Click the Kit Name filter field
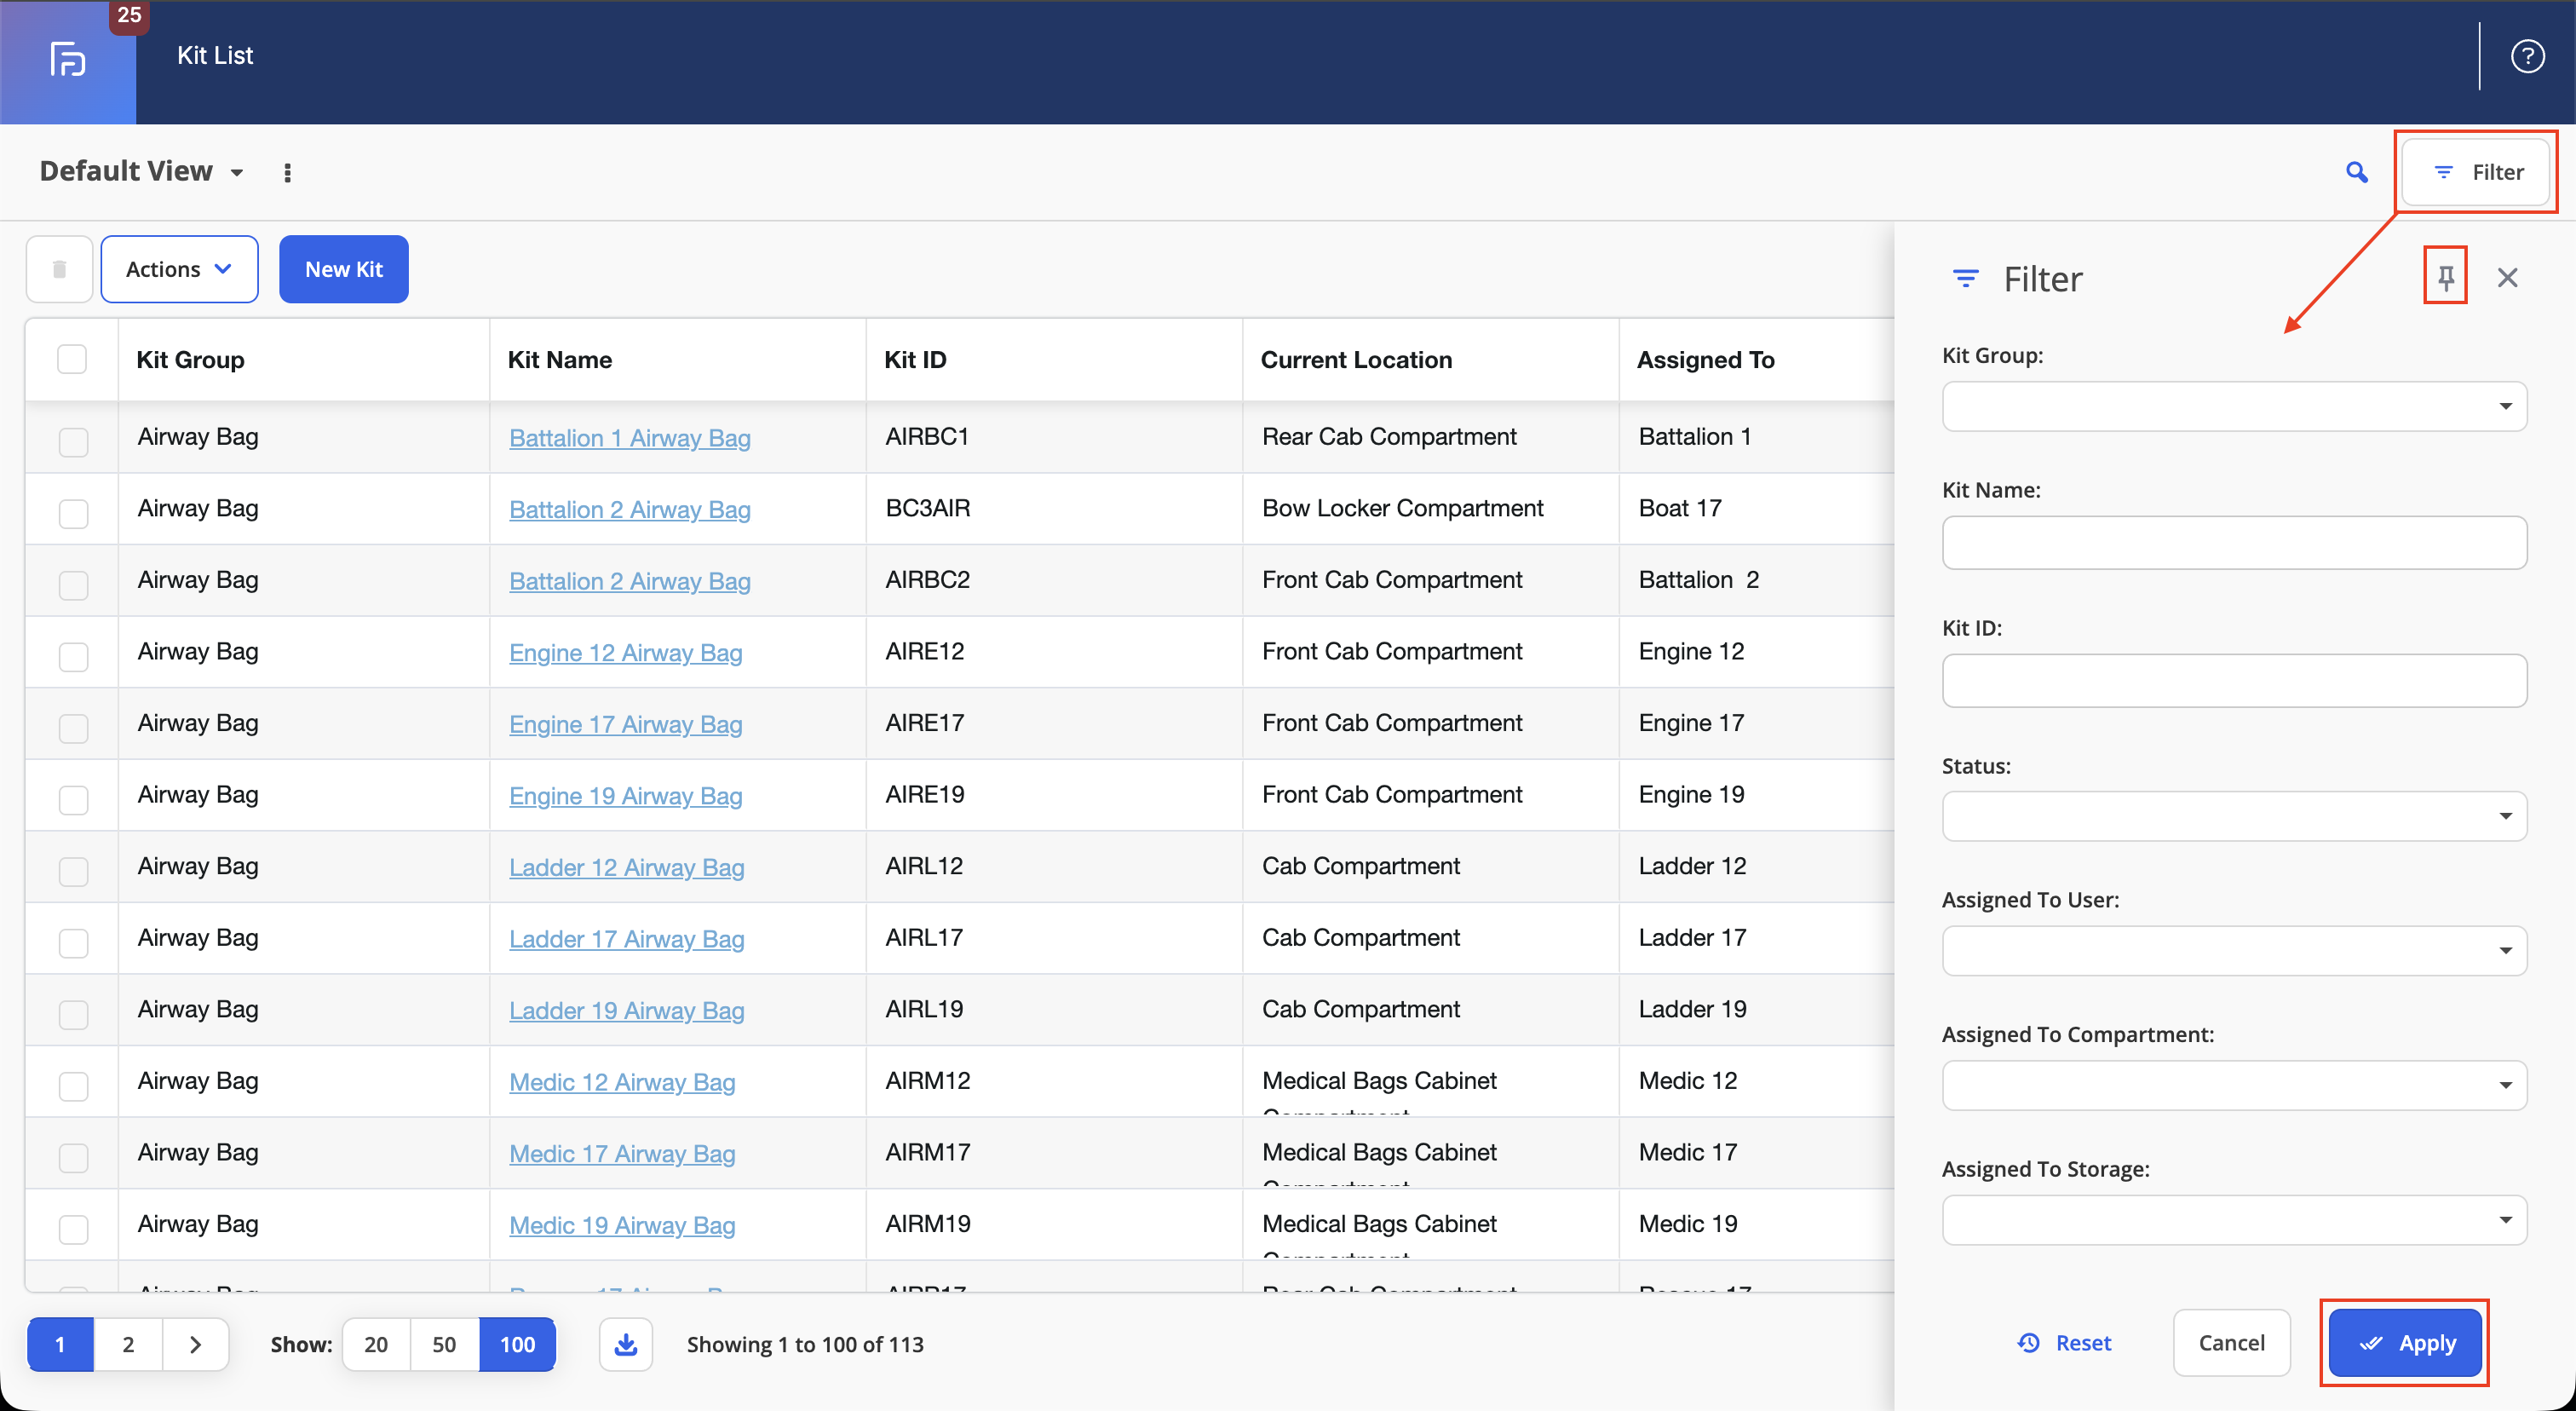Image resolution: width=2576 pixels, height=1411 pixels. (2234, 543)
